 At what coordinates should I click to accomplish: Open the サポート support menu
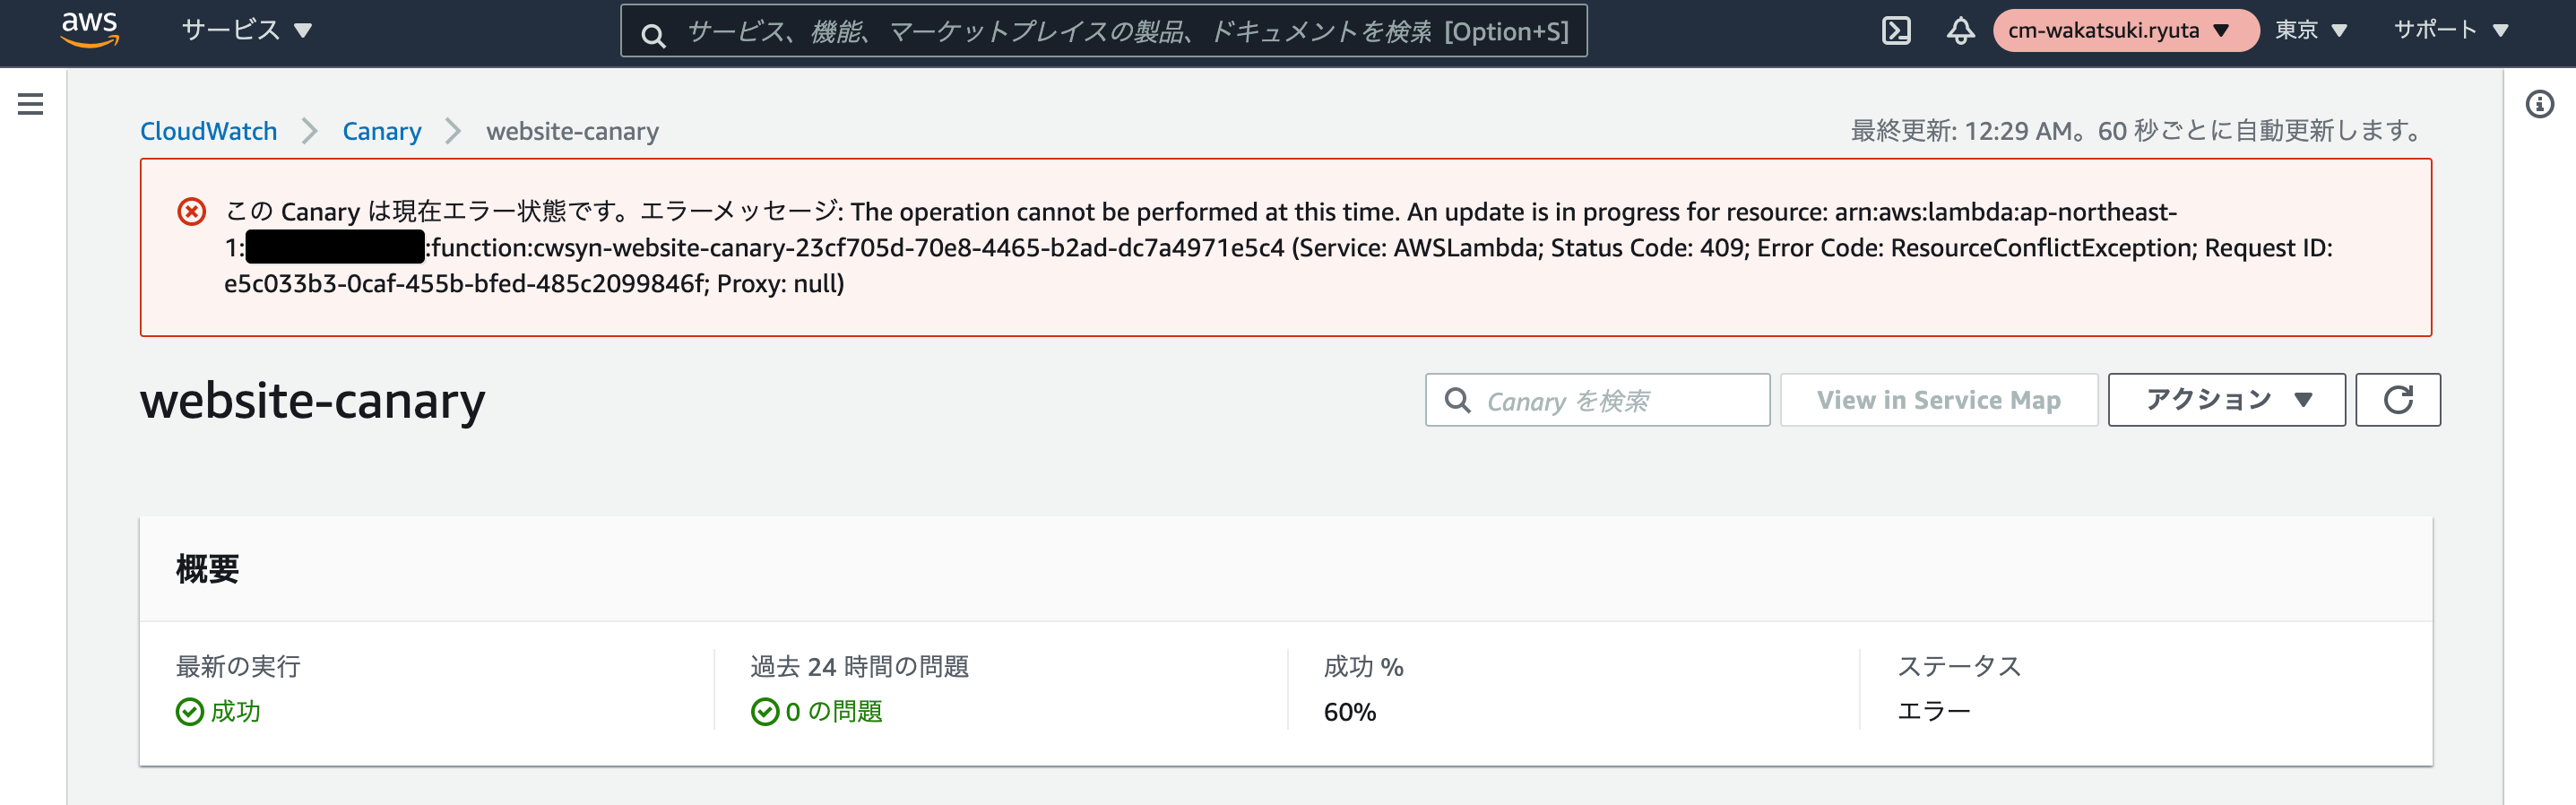pos(2450,31)
